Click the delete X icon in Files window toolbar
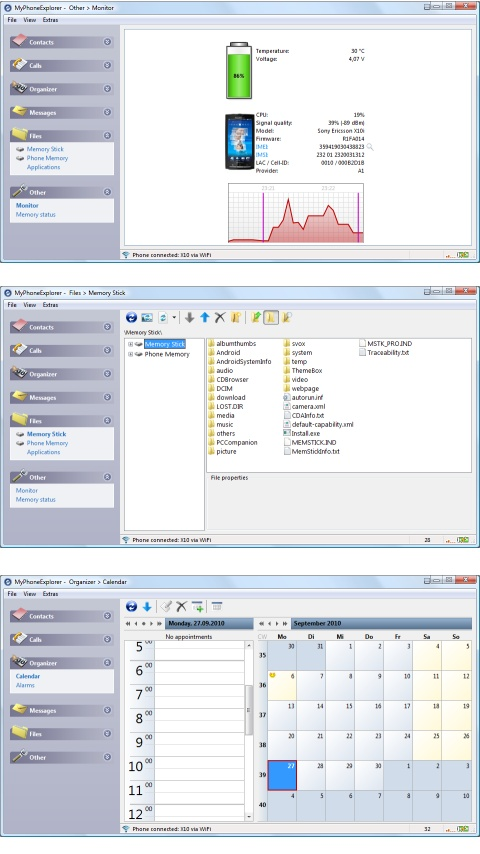 click(x=220, y=318)
